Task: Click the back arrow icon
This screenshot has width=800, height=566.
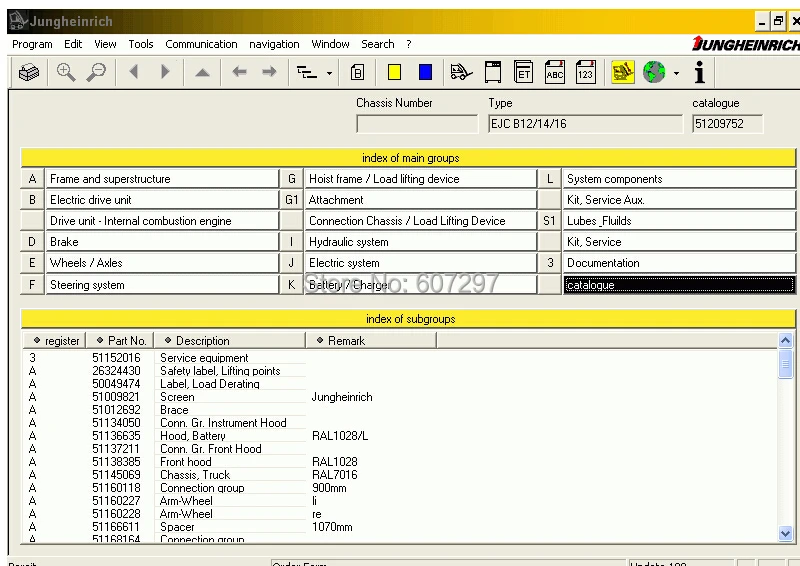Action: tap(239, 72)
